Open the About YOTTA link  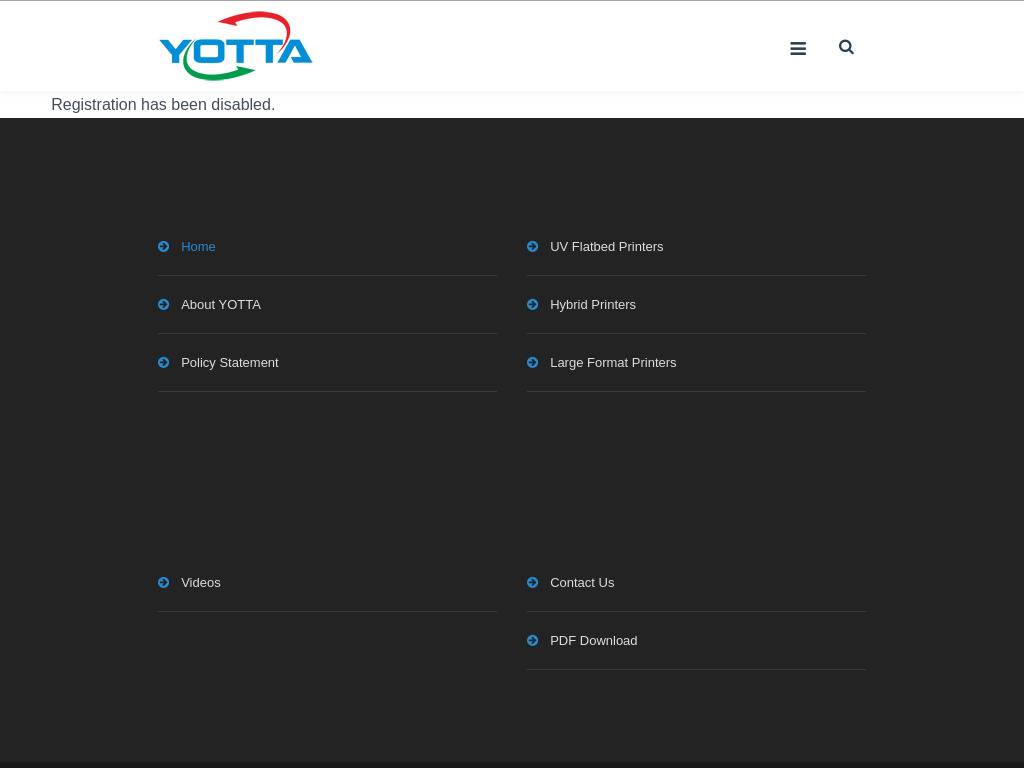click(221, 305)
